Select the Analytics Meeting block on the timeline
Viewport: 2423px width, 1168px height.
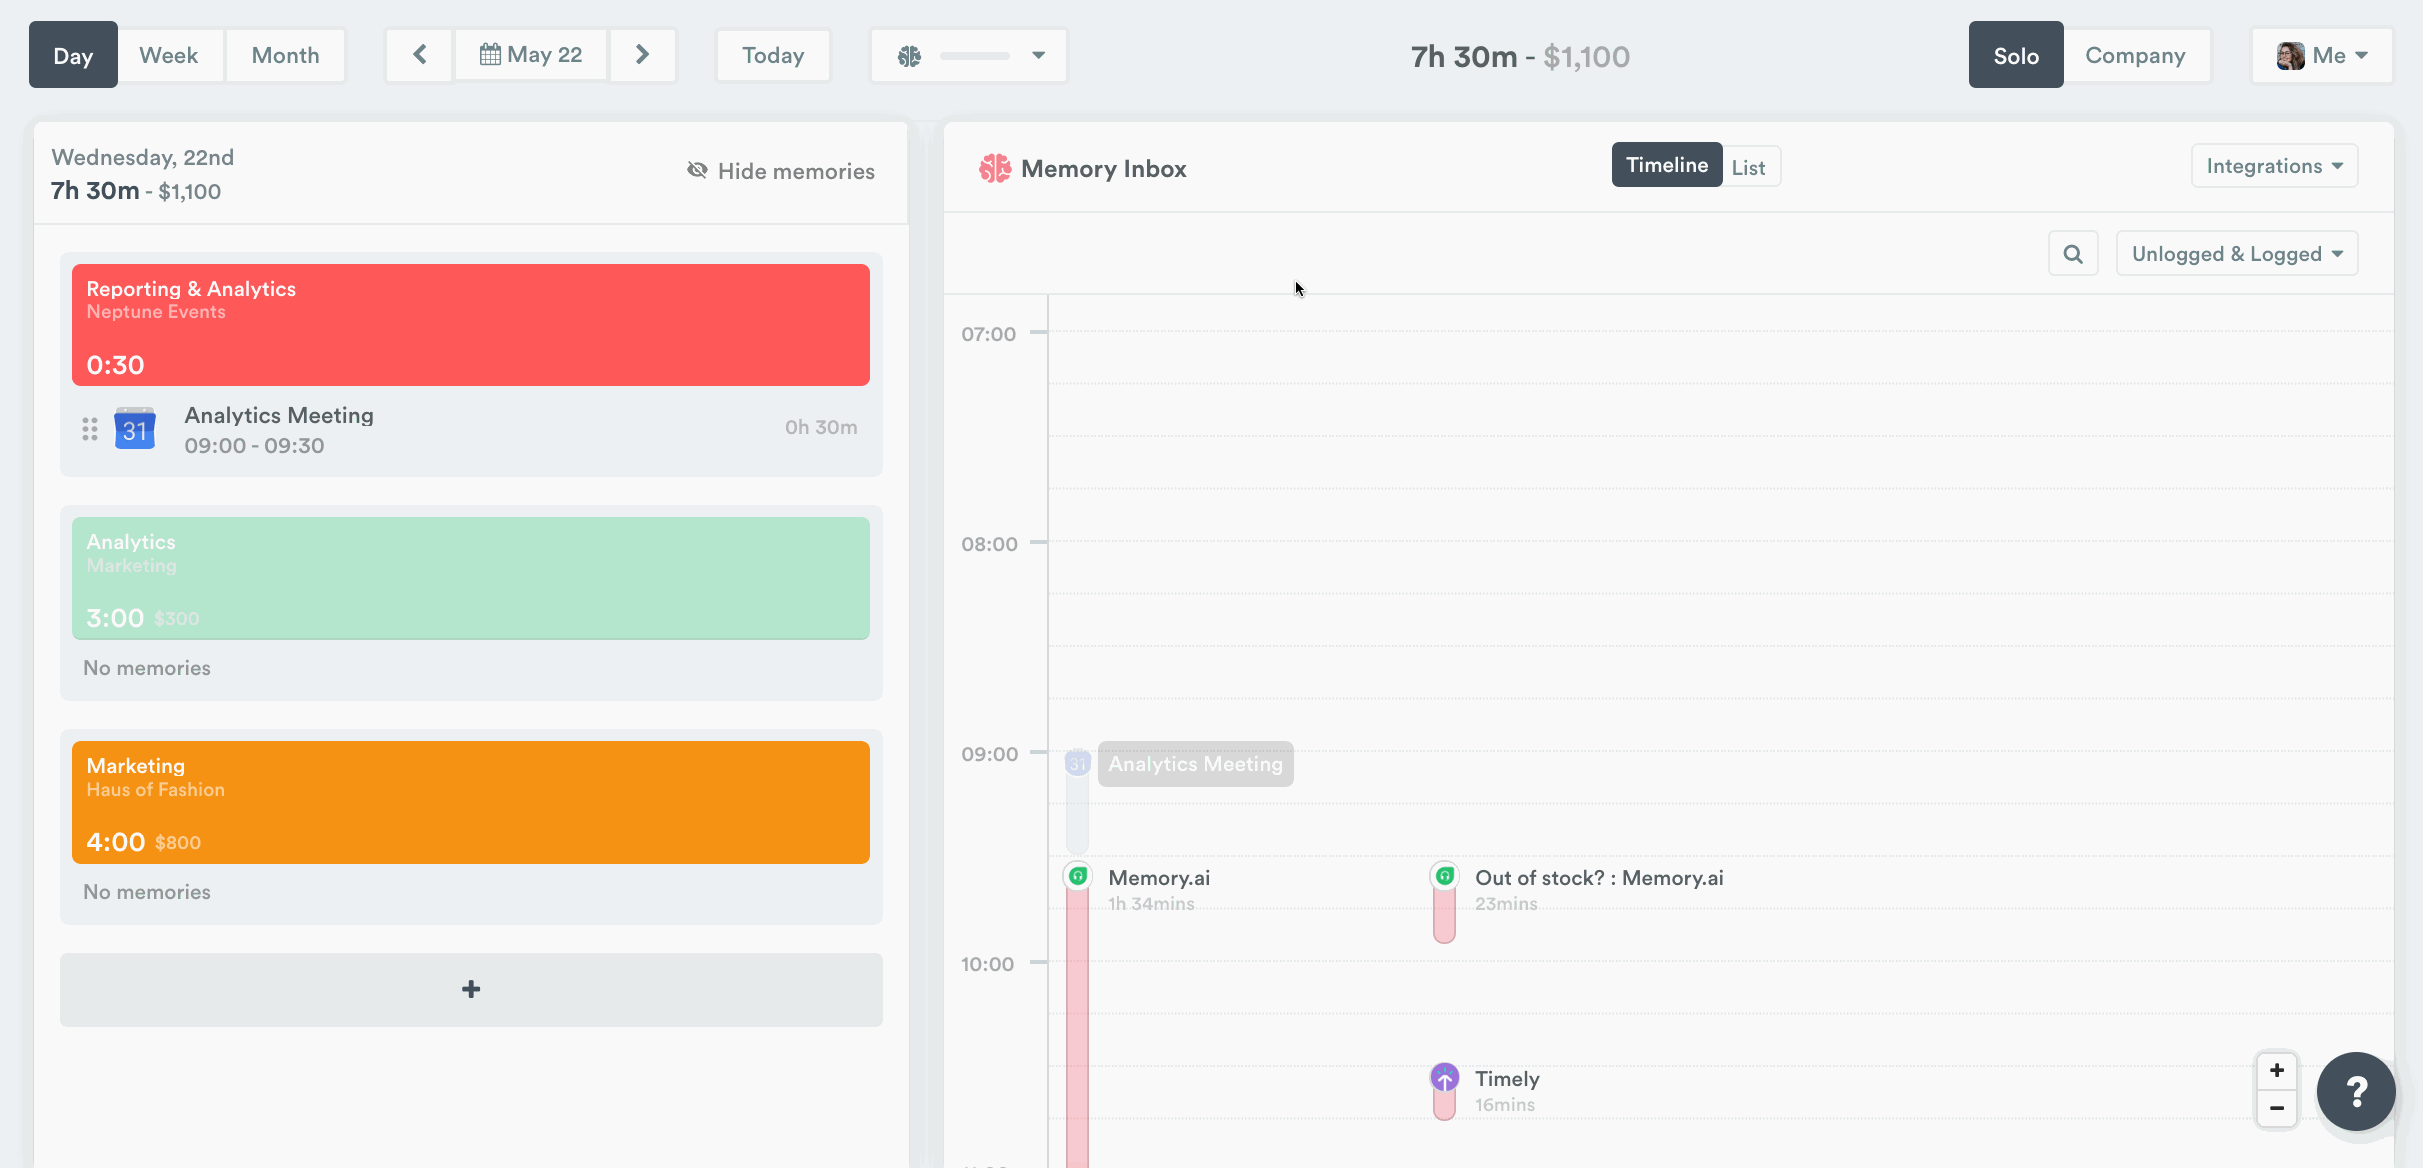pyautogui.click(x=1195, y=763)
